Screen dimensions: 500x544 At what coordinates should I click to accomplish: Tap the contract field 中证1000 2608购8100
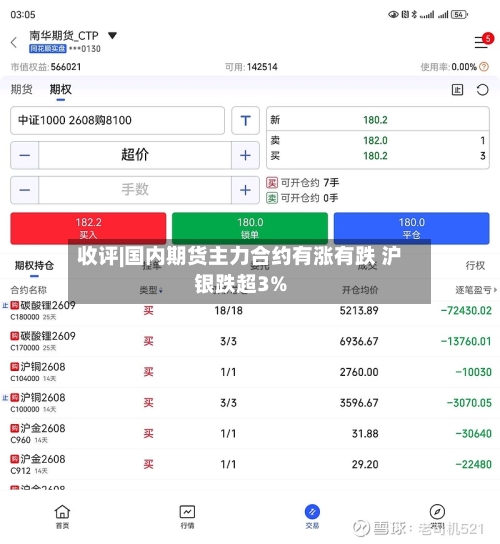click(117, 120)
